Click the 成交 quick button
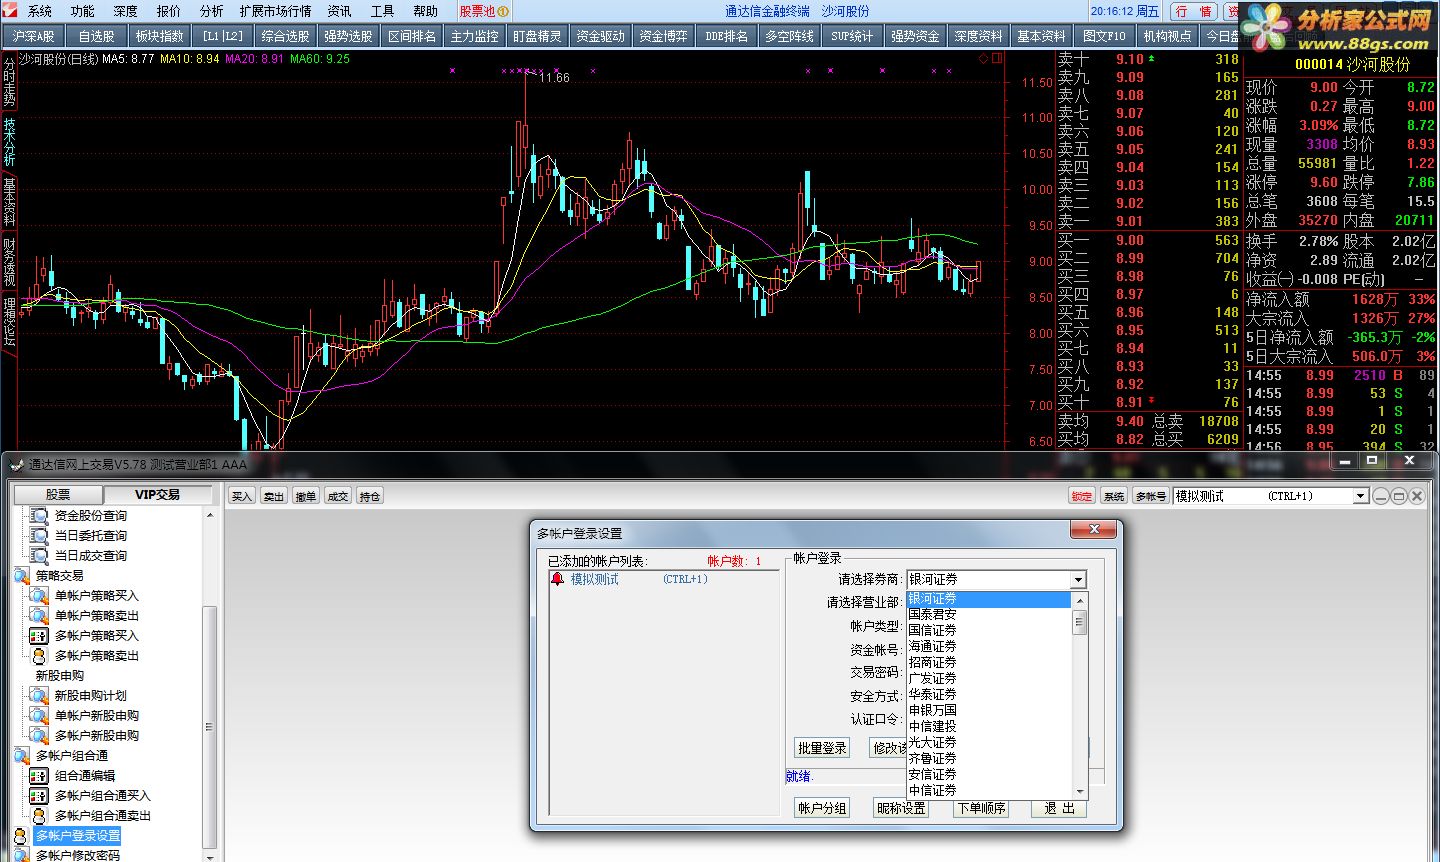1440x862 pixels. [337, 496]
